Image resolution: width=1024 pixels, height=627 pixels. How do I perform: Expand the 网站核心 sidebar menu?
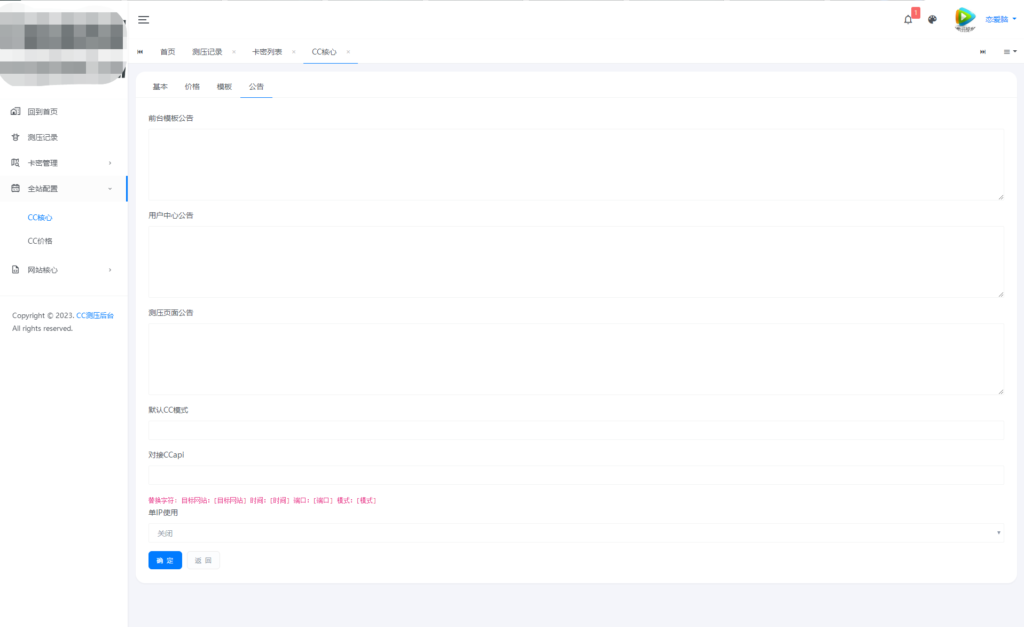pos(62,270)
